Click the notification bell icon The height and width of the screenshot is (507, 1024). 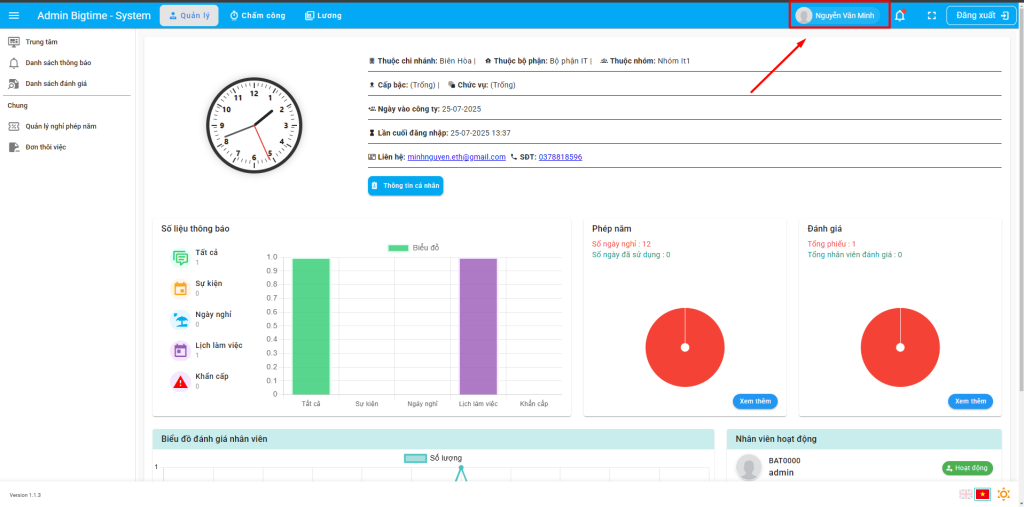click(x=899, y=15)
